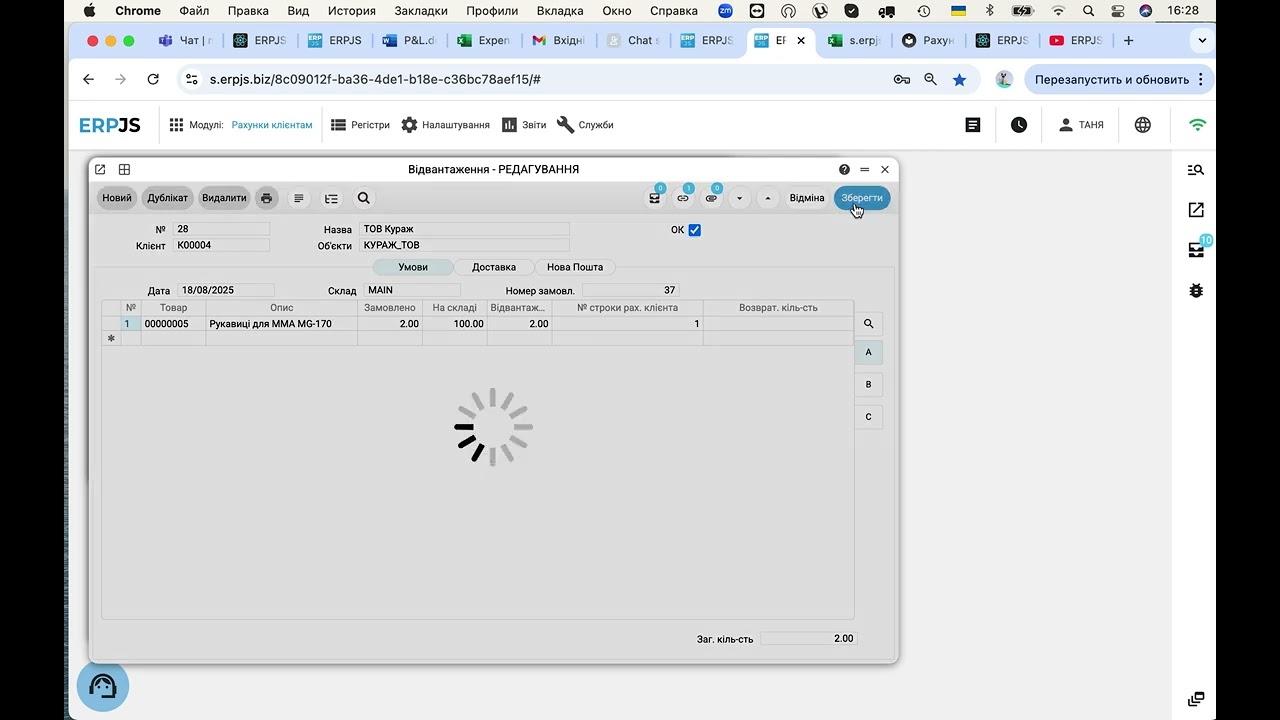Image resolution: width=1280 pixels, height=720 pixels.
Task: Open the list search icon in right sidebar
Action: [x=1196, y=170]
